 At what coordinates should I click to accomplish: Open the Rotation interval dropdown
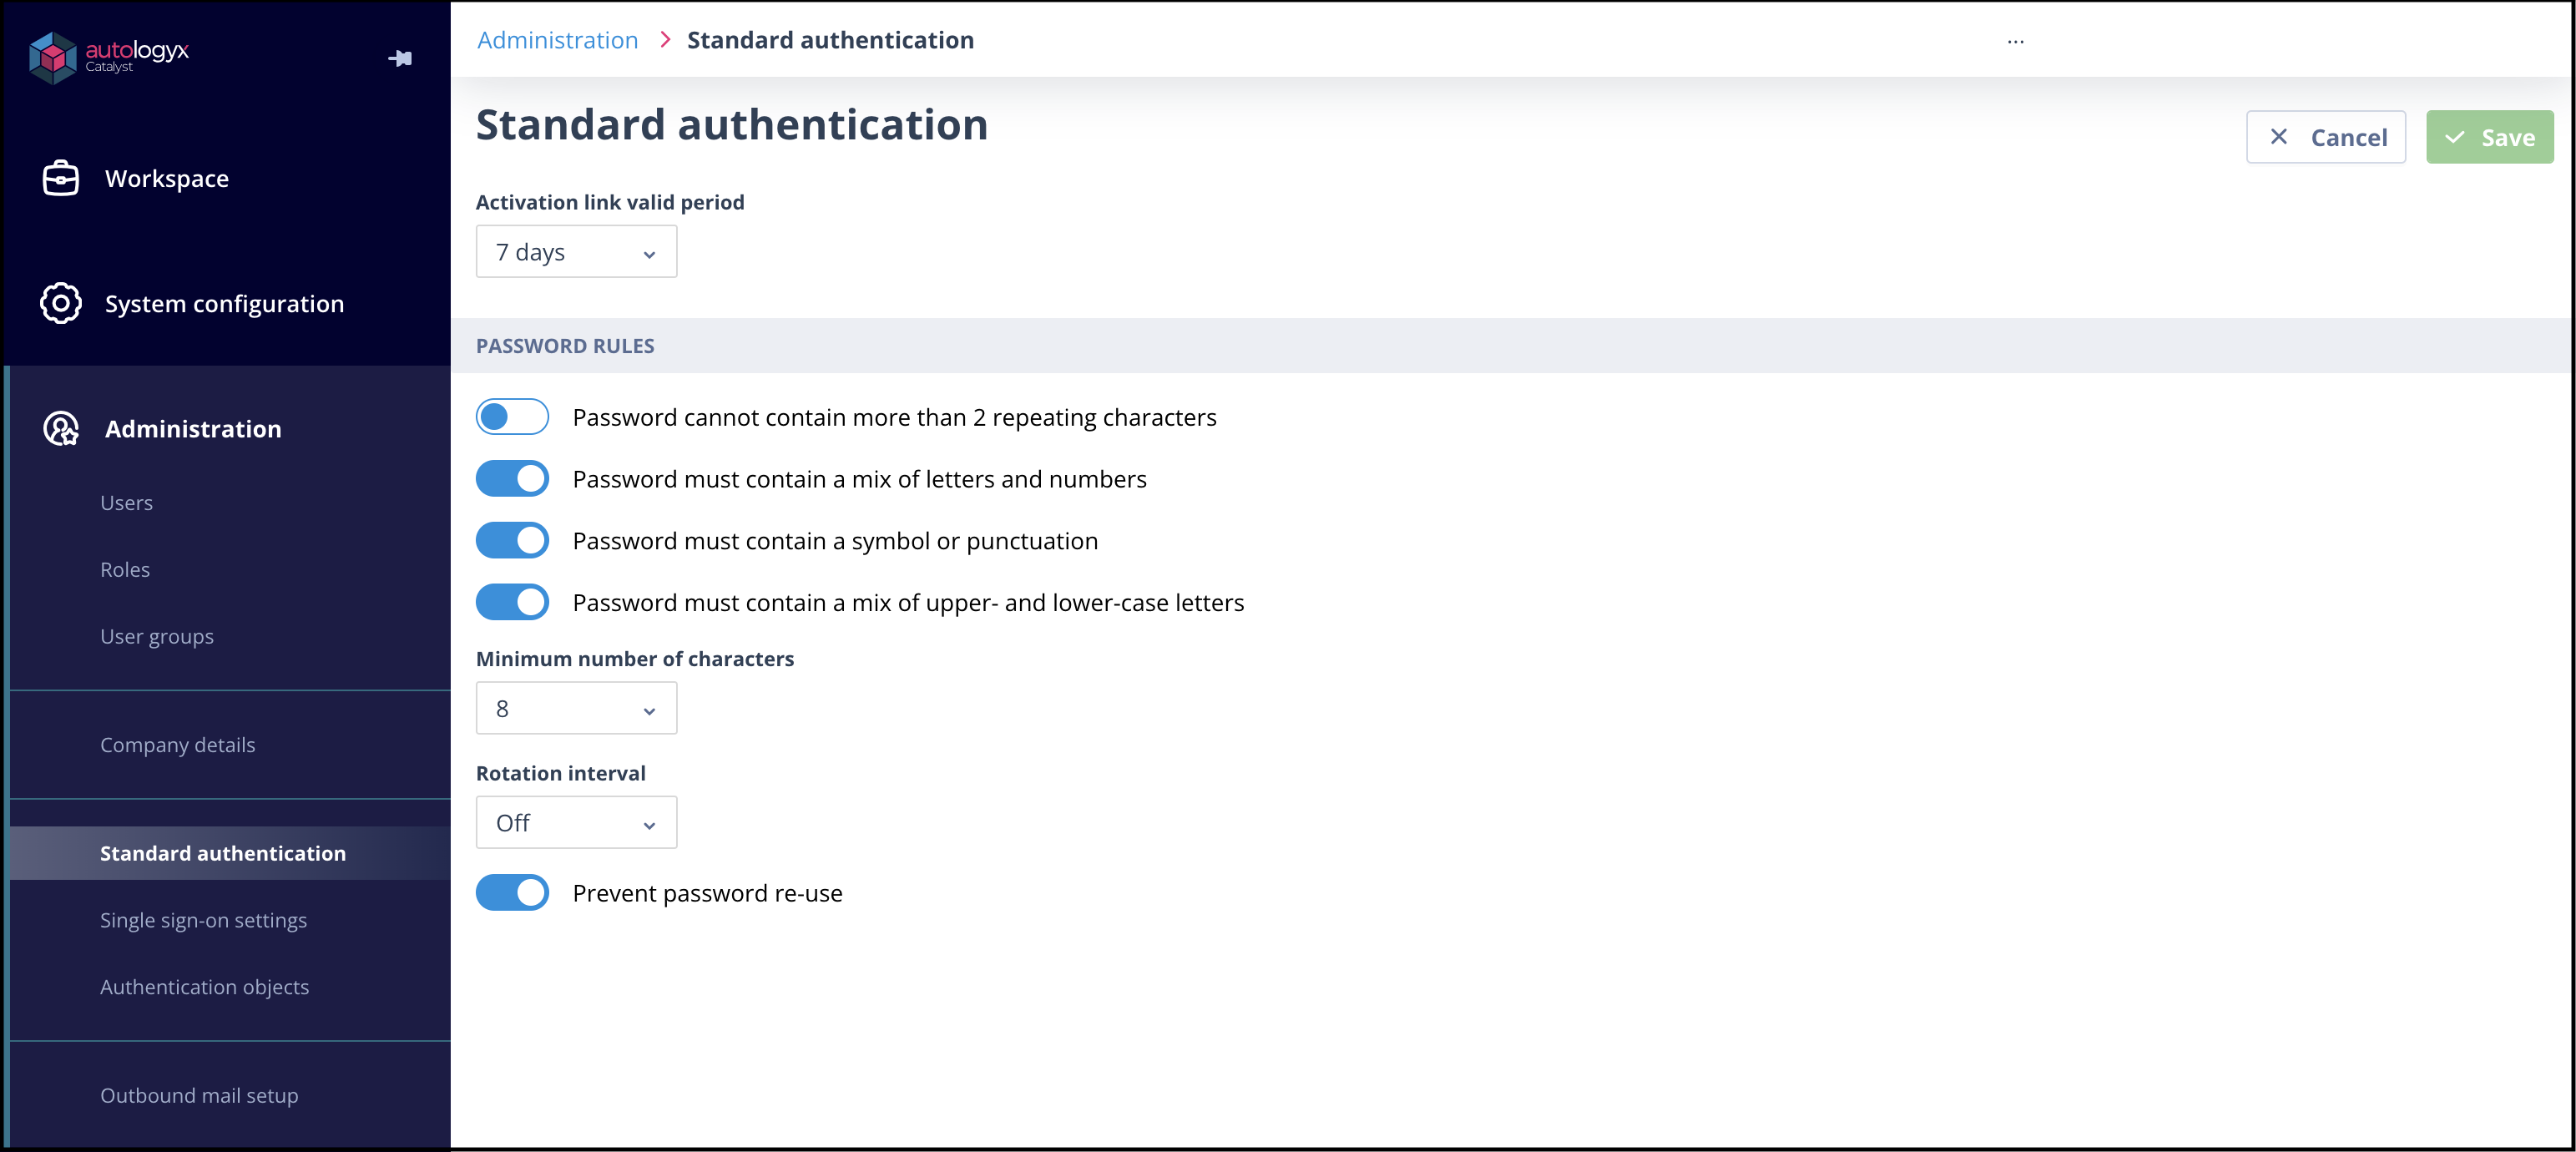click(576, 823)
